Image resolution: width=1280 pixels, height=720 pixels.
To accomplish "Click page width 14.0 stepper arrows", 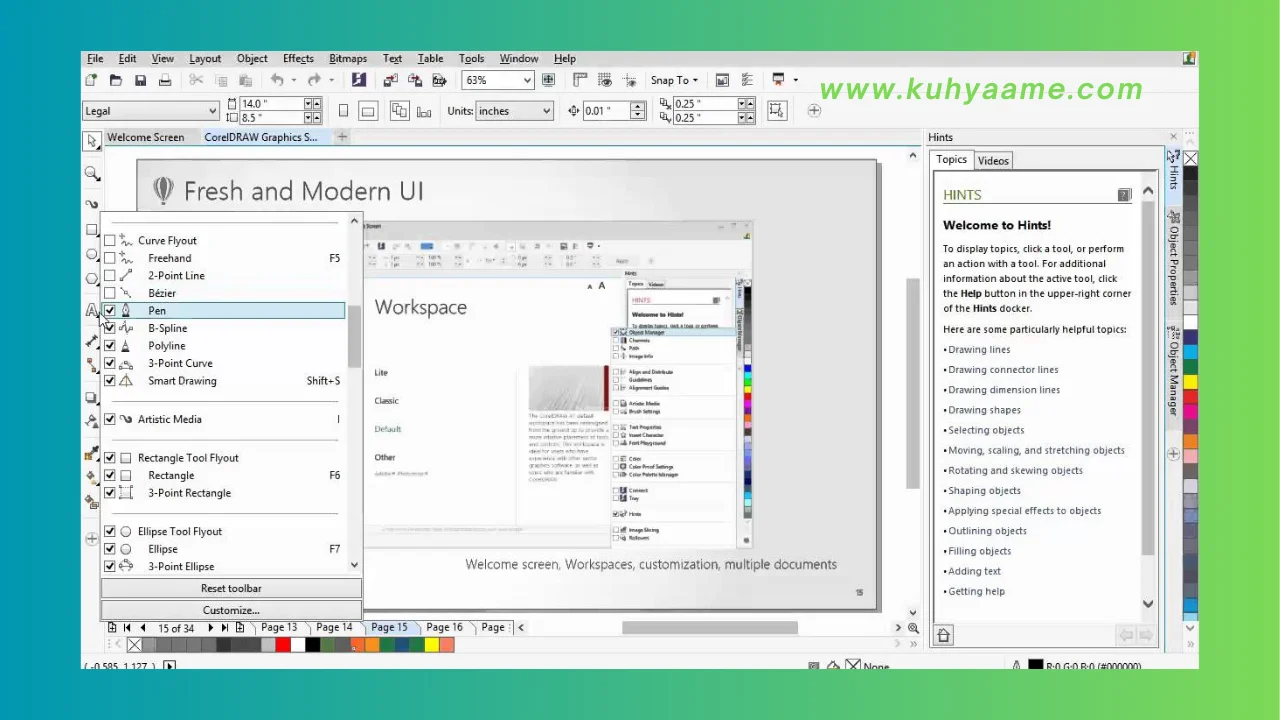I will pyautogui.click(x=312, y=104).
